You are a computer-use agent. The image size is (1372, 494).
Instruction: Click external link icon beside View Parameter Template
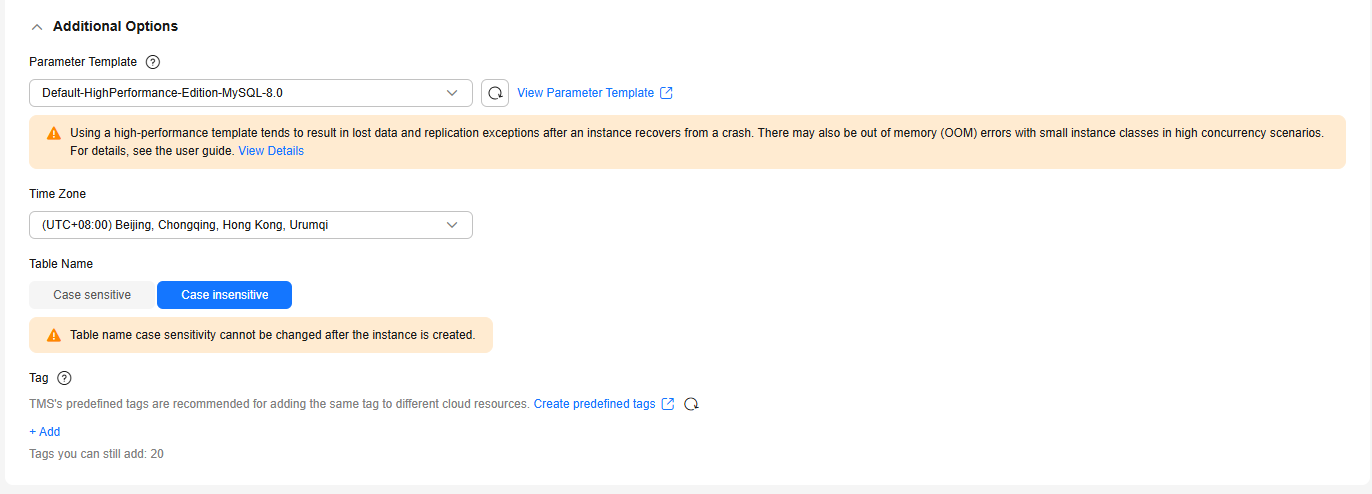pyautogui.click(x=667, y=93)
